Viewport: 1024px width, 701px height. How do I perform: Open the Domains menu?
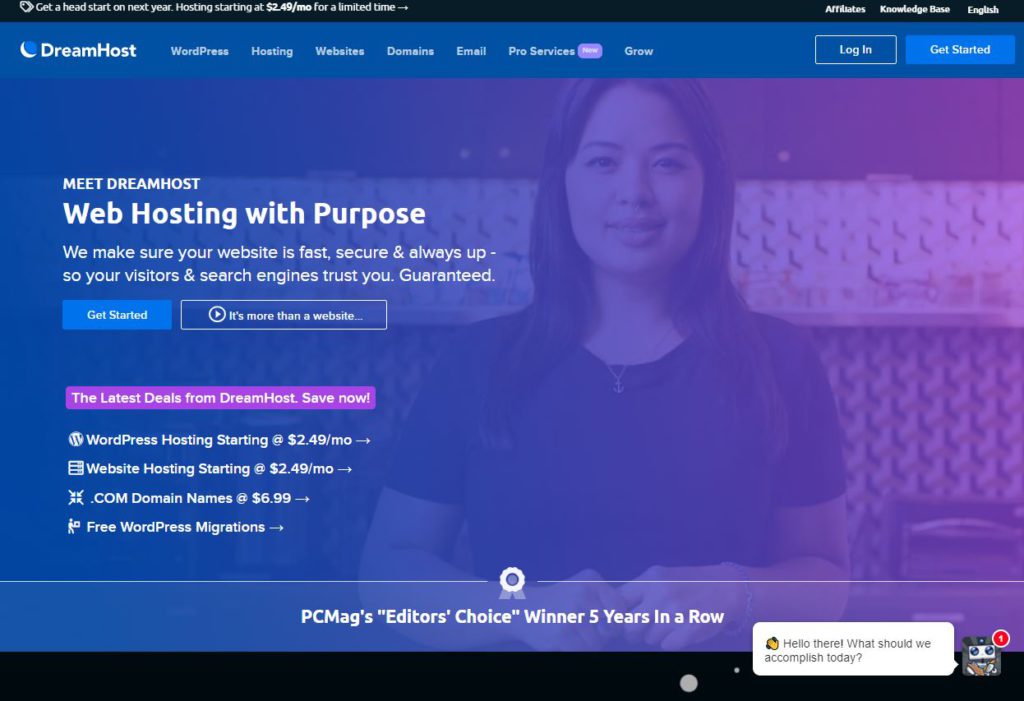[410, 51]
